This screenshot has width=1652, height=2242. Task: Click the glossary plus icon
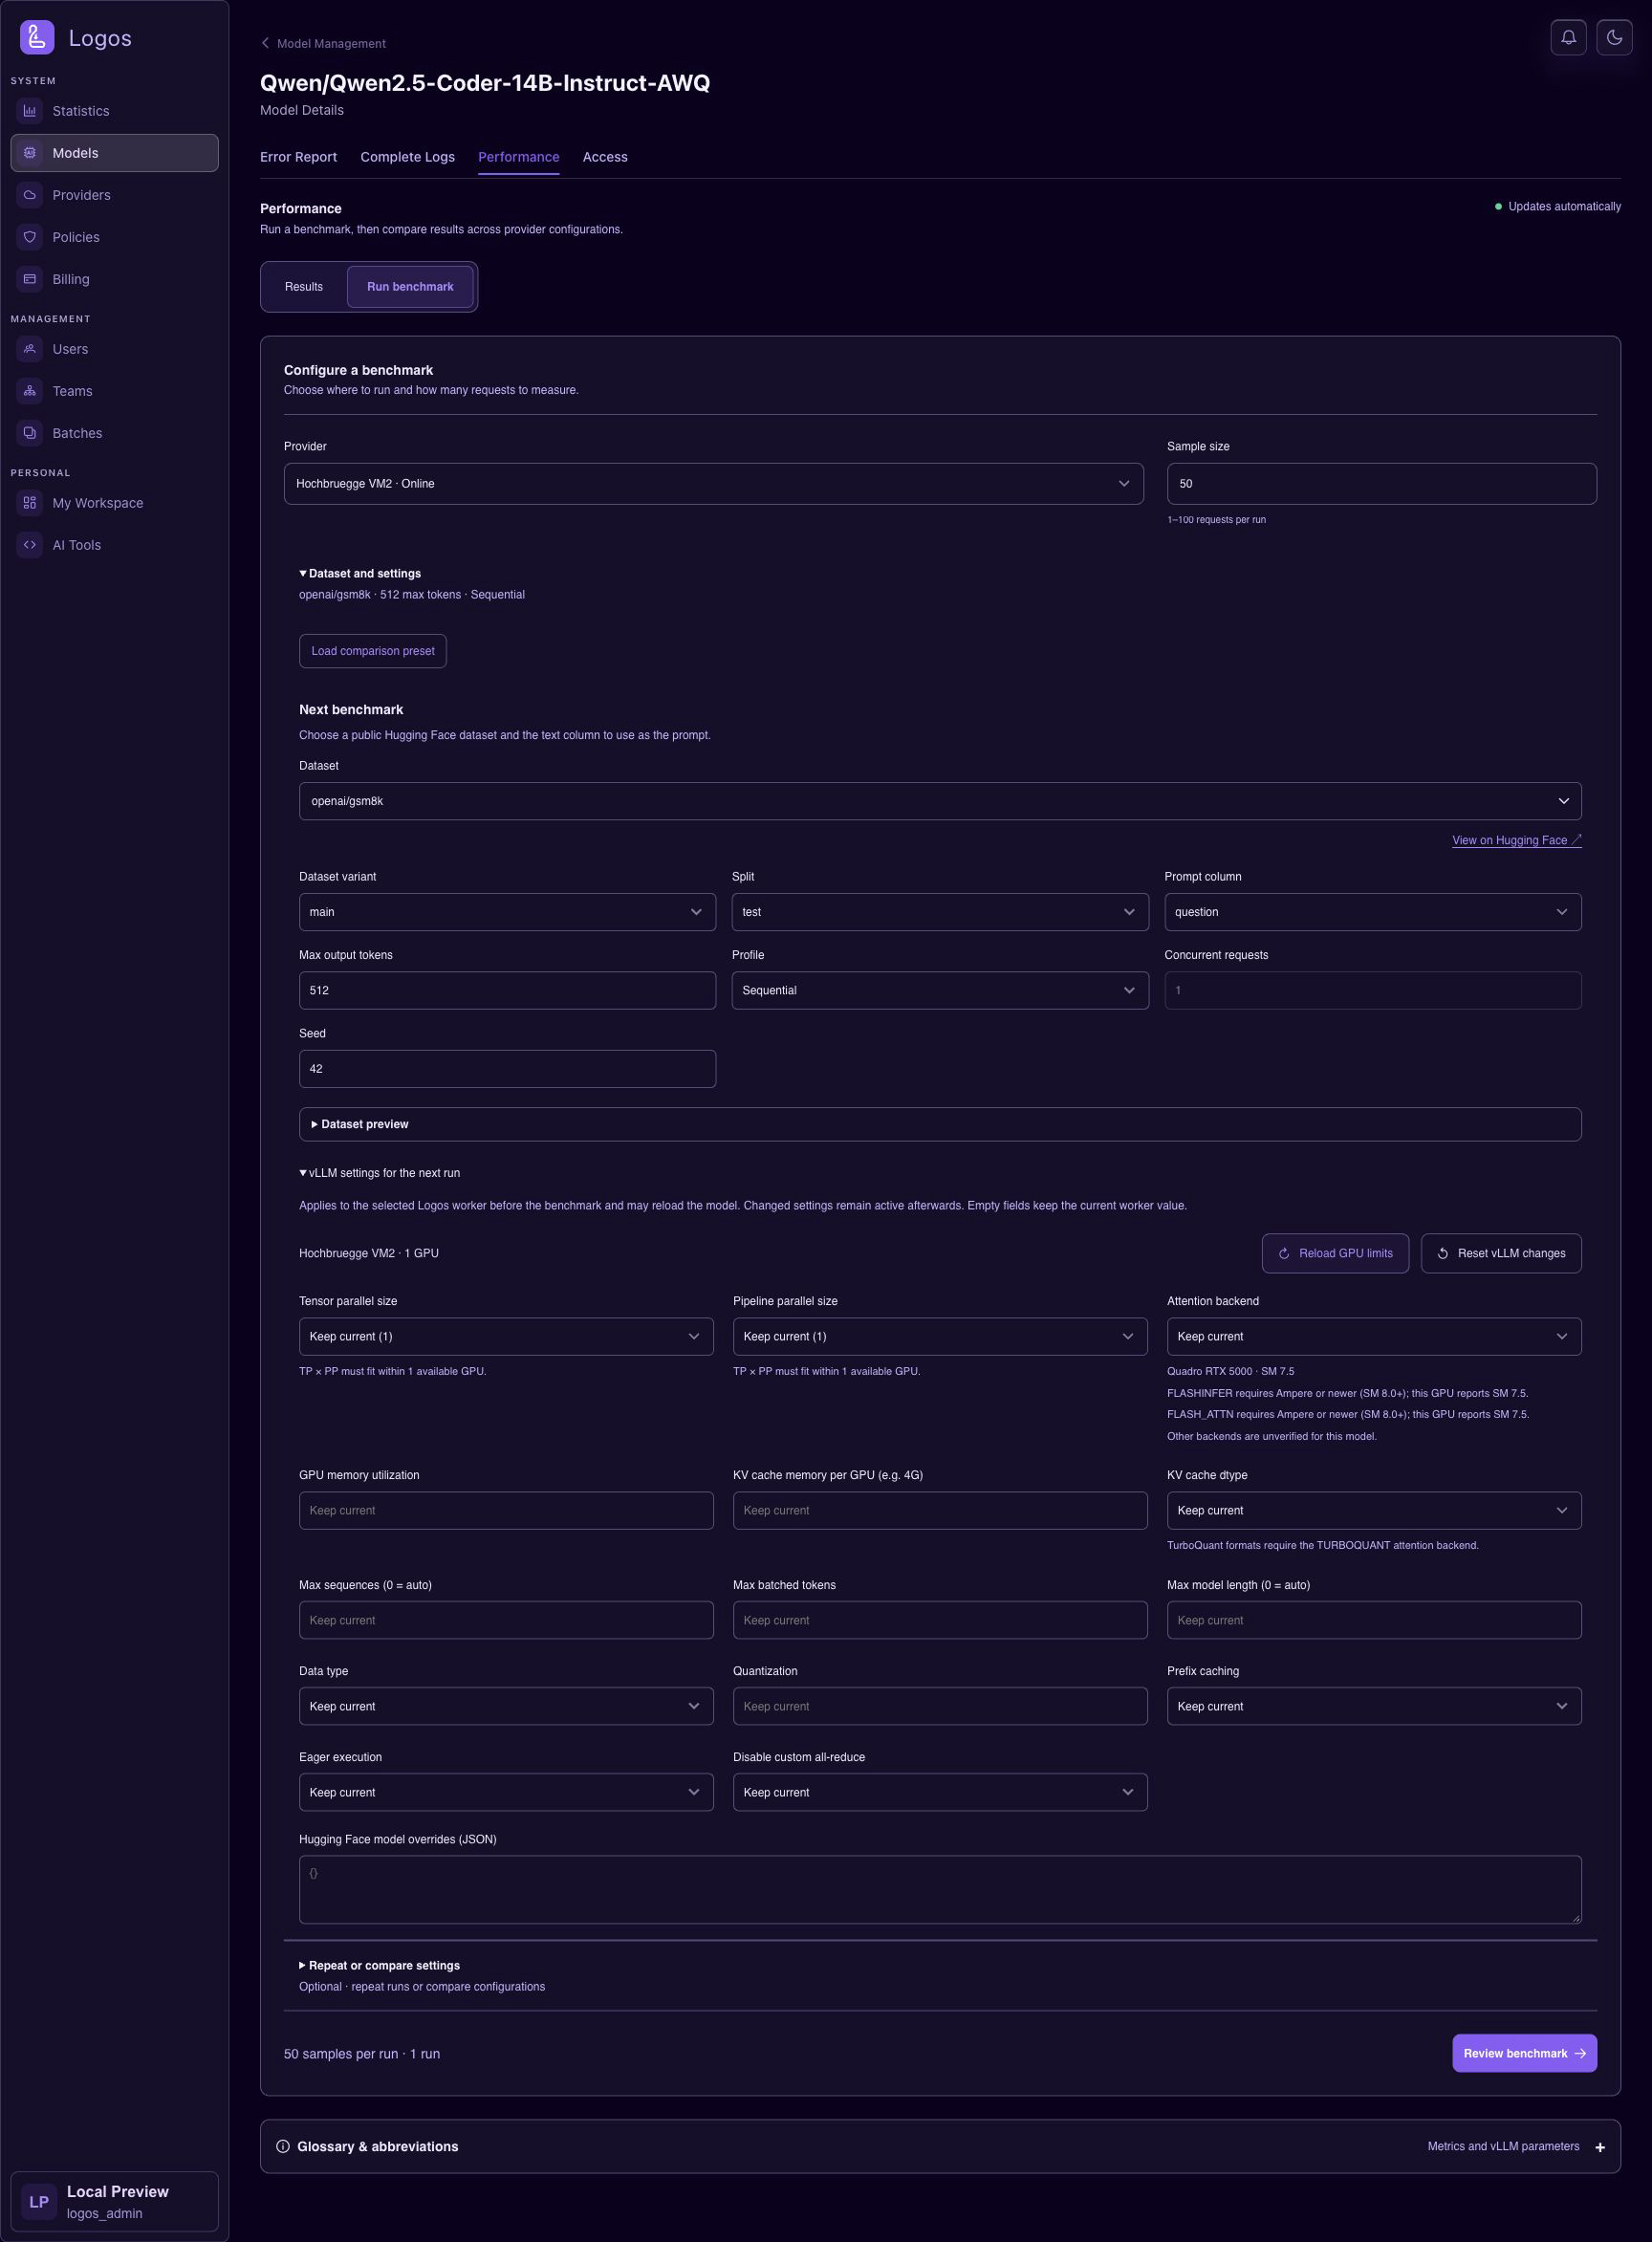(1600, 2147)
